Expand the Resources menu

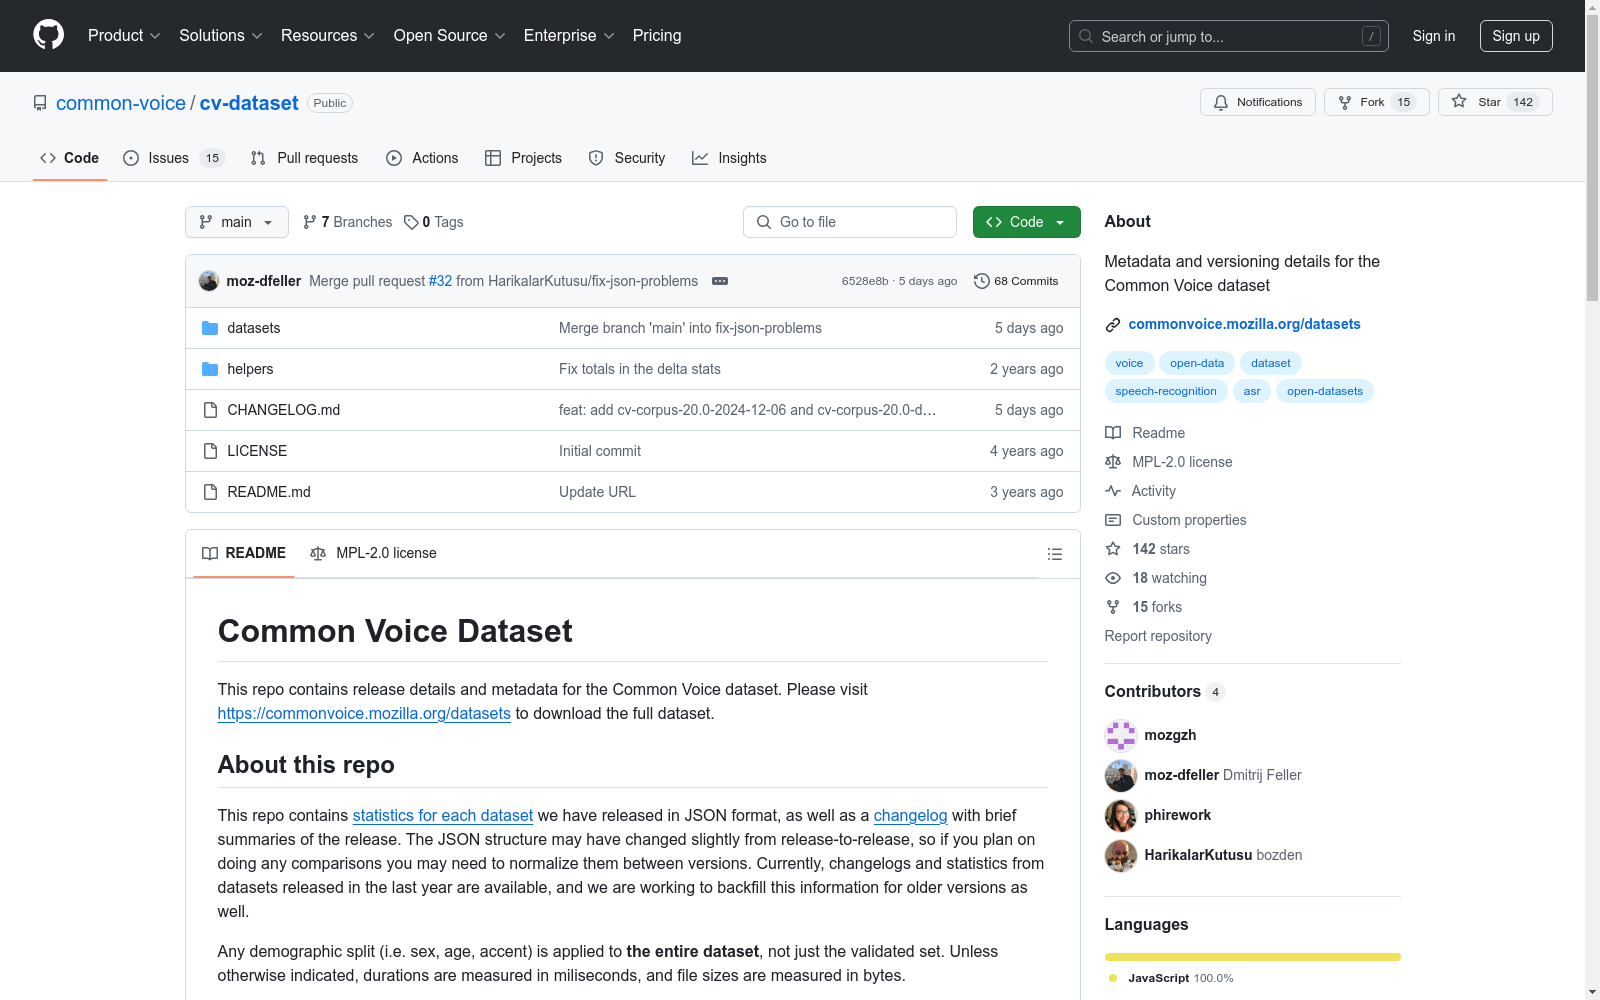coord(328,36)
